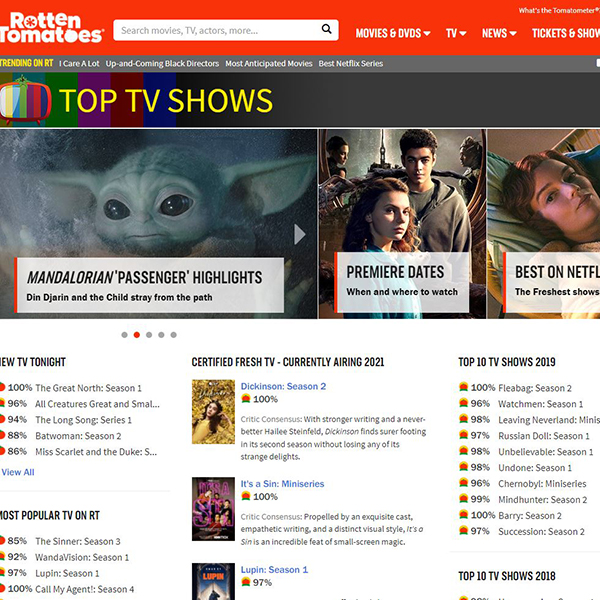
Task: Select the active second carousel dot
Action: (x=137, y=335)
